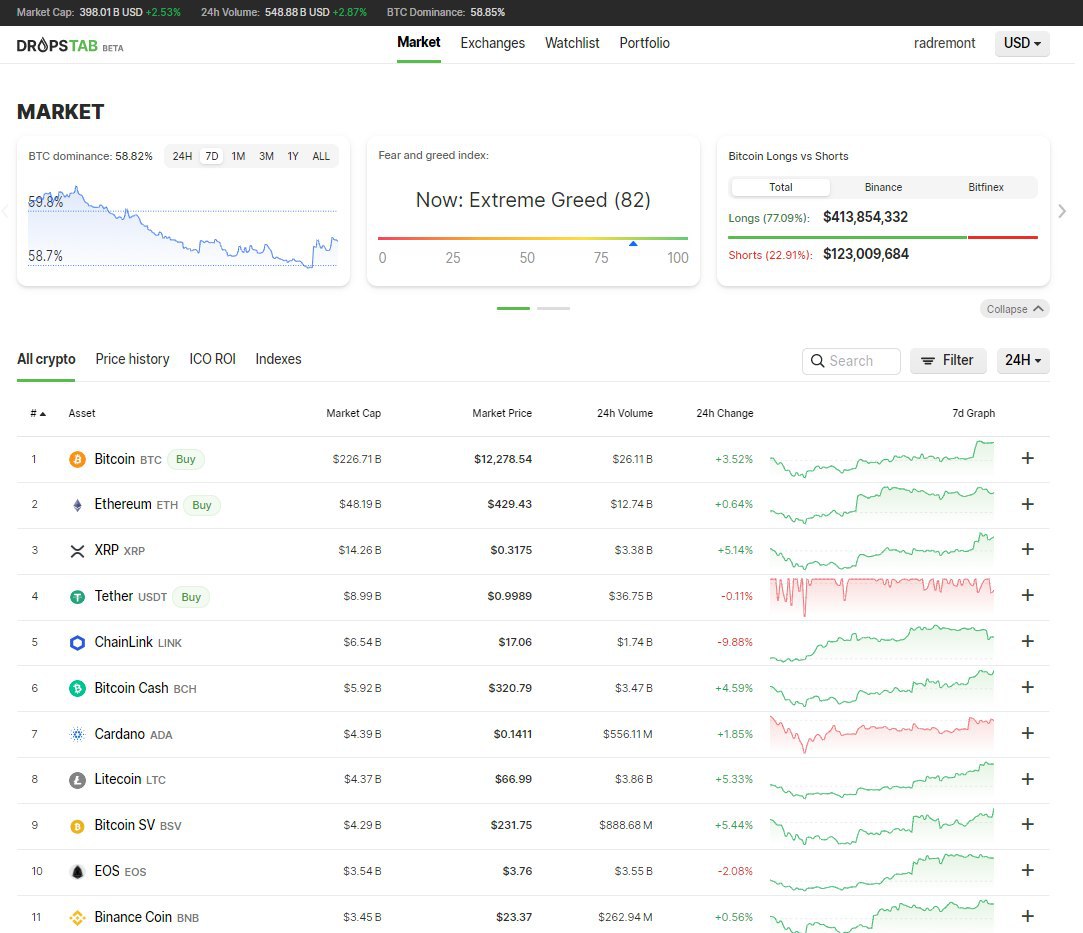Open the Filter options

948,360
